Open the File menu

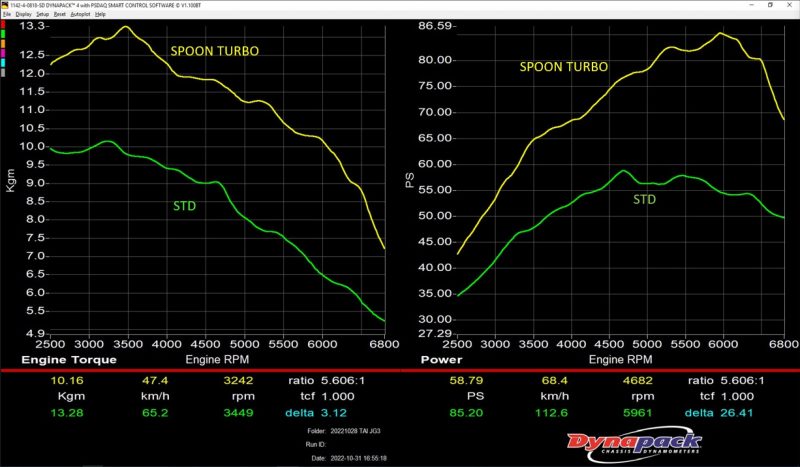[6, 15]
